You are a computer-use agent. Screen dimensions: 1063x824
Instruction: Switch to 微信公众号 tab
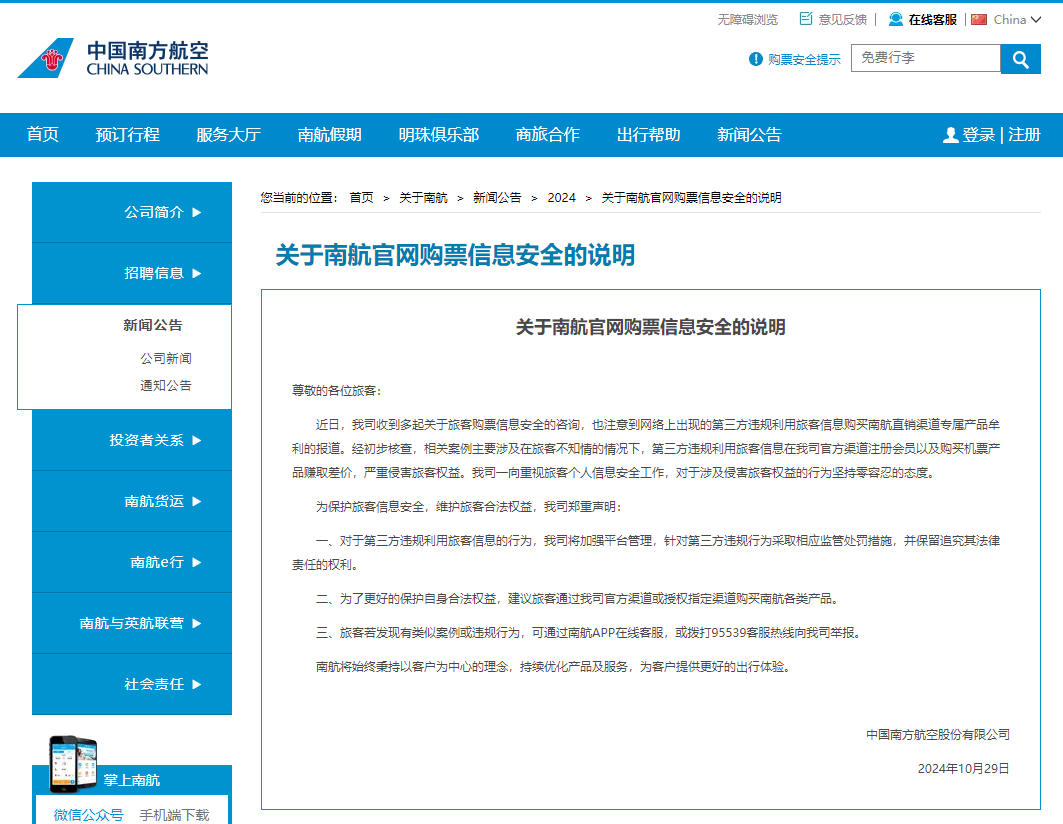pyautogui.click(x=89, y=815)
